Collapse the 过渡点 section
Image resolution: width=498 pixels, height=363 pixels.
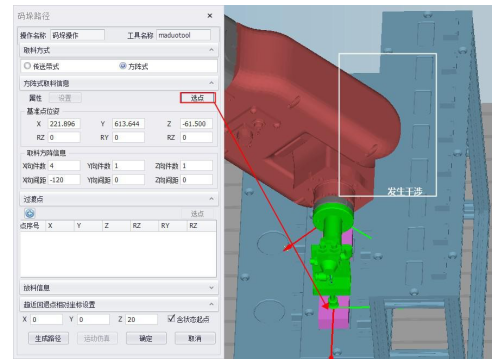[x=211, y=199]
